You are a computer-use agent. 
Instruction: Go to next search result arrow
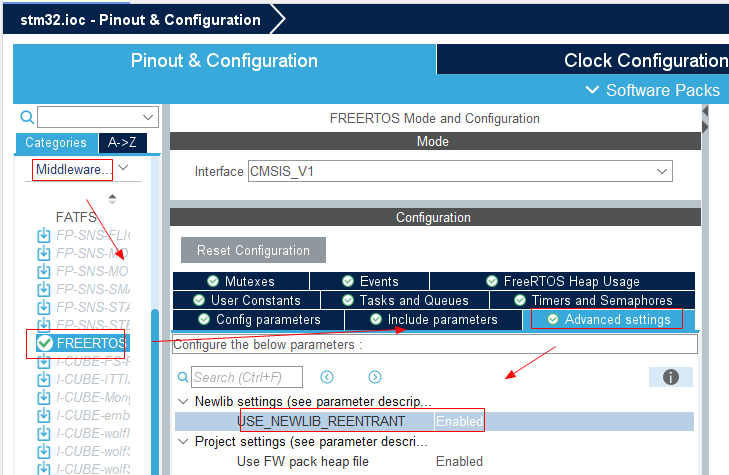[x=375, y=377]
